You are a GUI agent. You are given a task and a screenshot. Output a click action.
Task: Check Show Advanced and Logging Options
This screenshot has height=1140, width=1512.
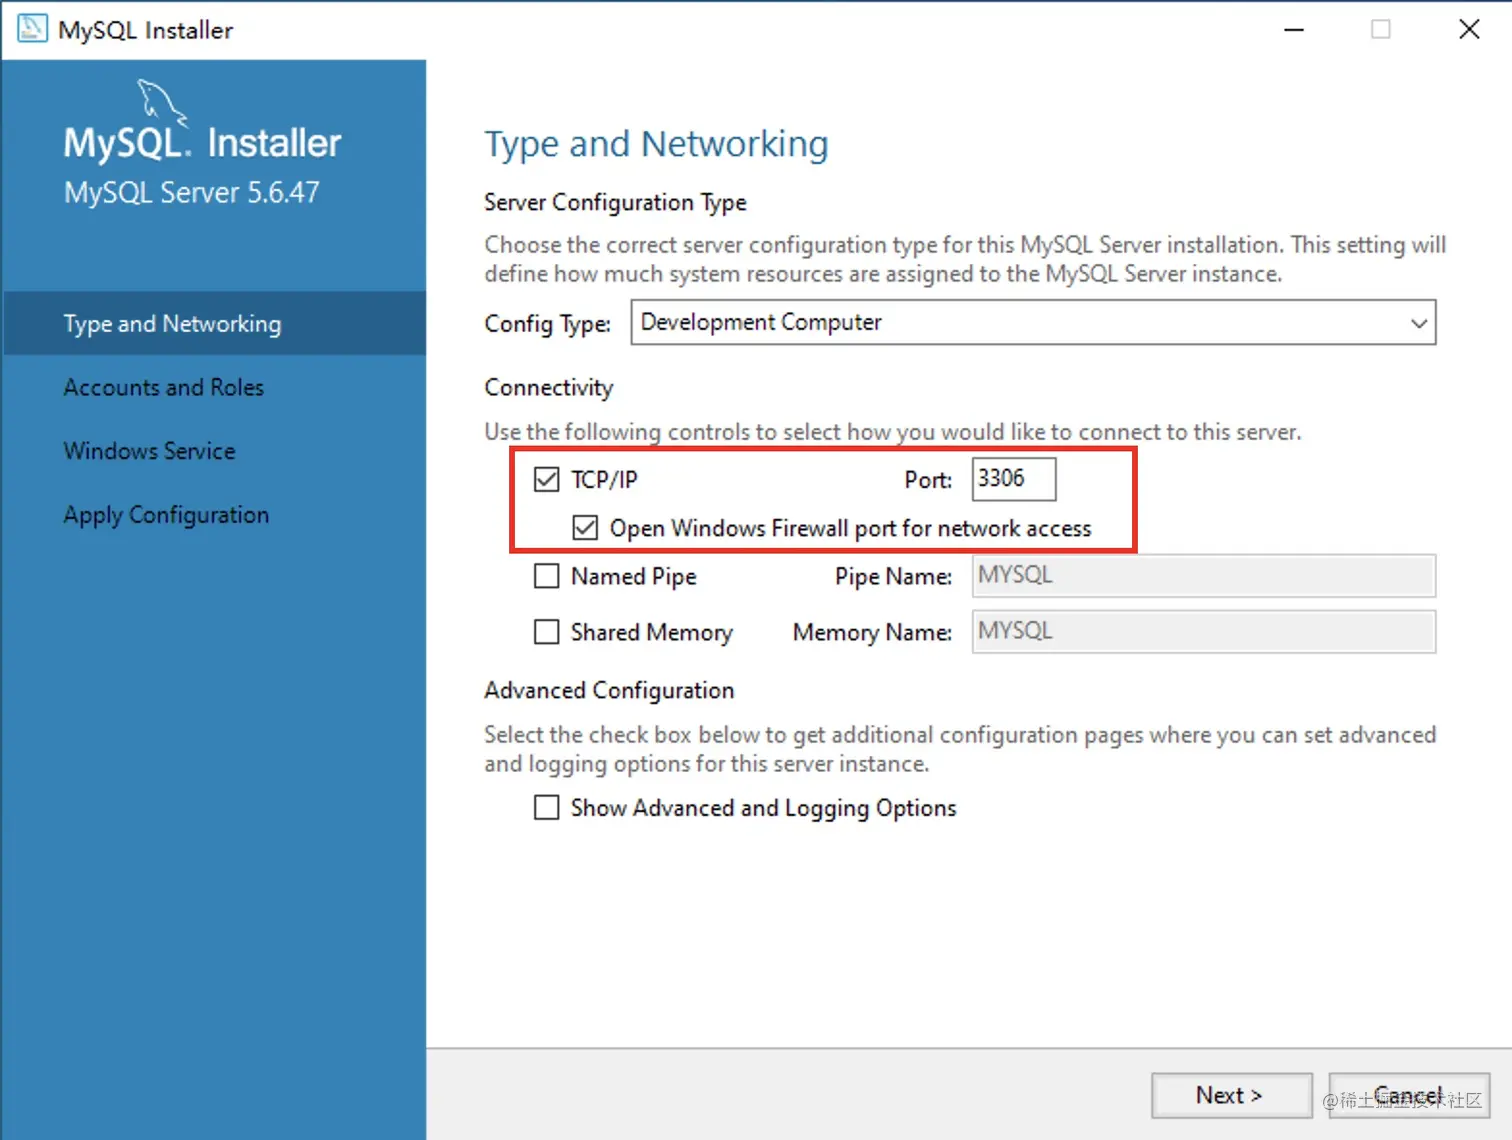[x=546, y=807]
